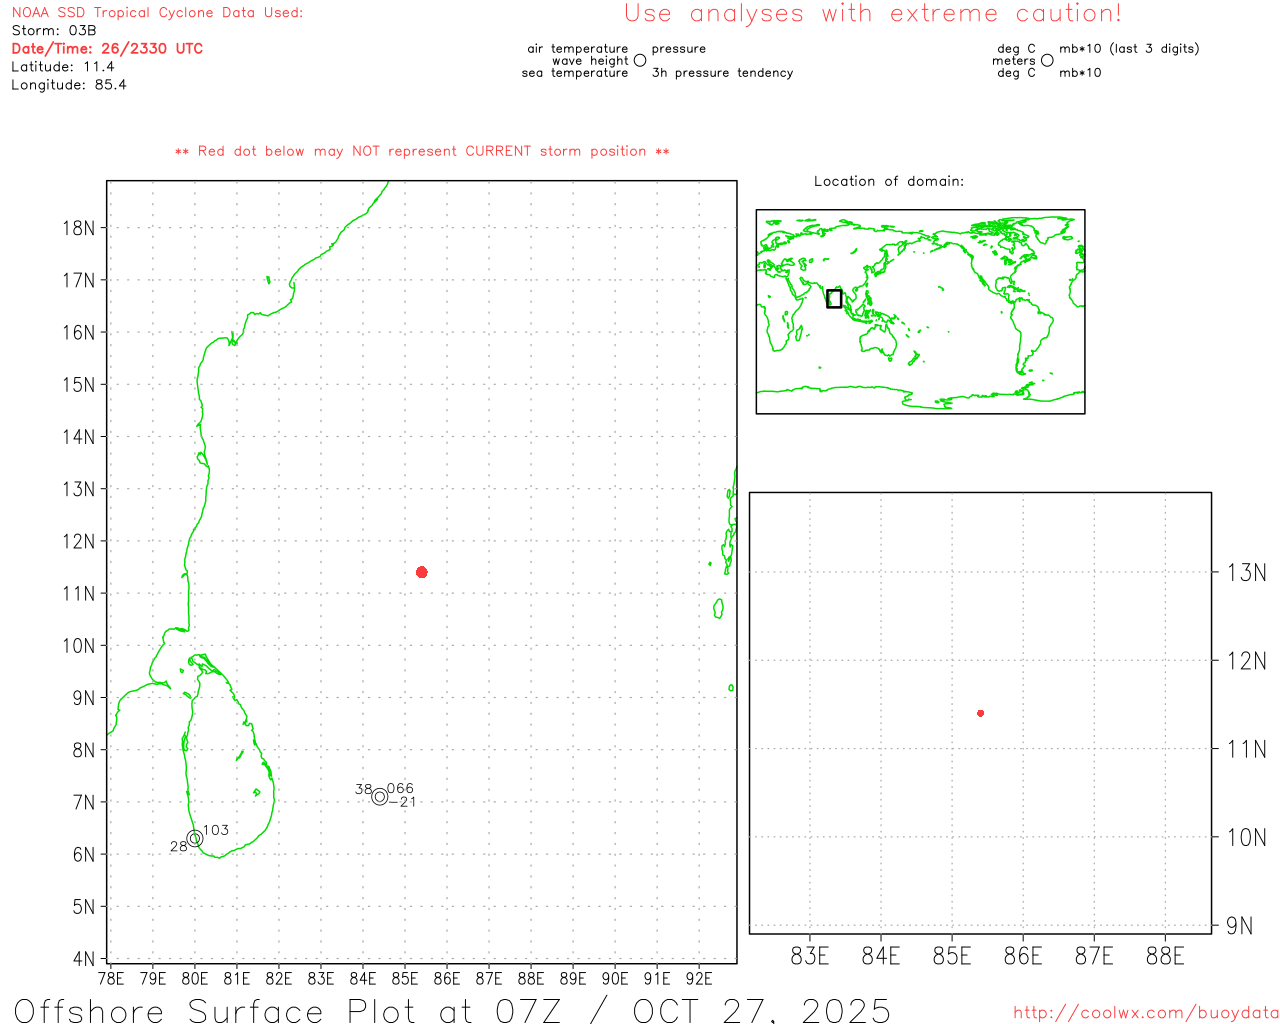This screenshot has height=1024, width=1280.
Task: Click the 'Storm: 03B' label
Action: (x=54, y=30)
